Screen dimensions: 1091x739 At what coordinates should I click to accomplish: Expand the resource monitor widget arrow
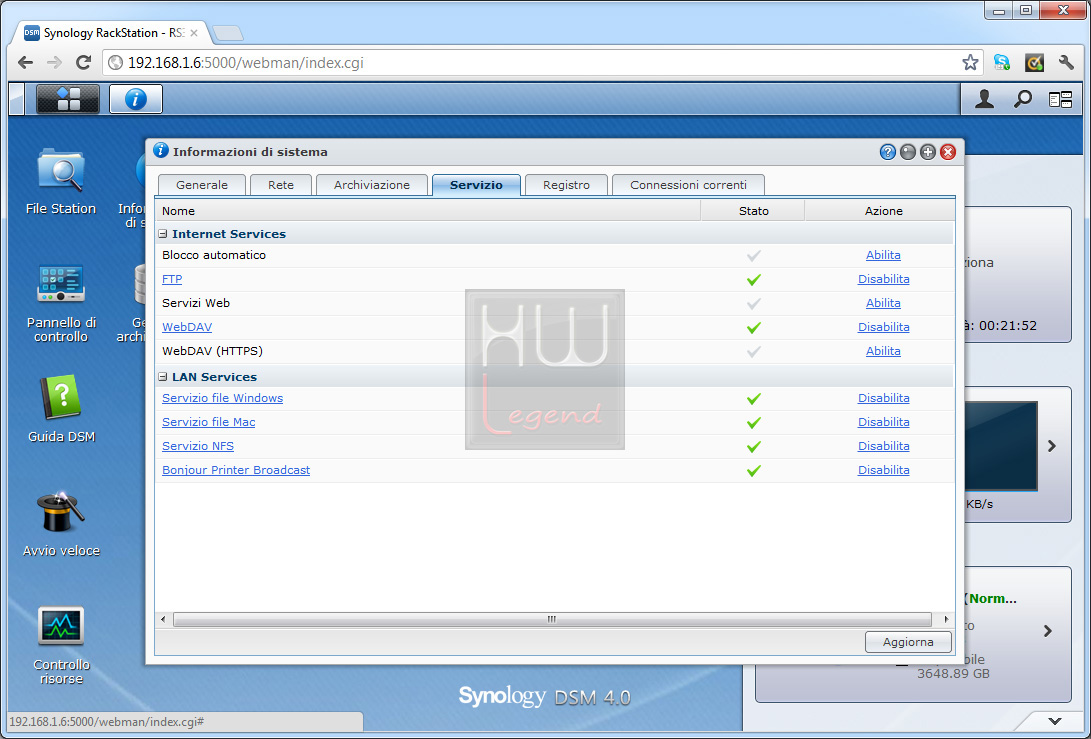(x=1051, y=446)
